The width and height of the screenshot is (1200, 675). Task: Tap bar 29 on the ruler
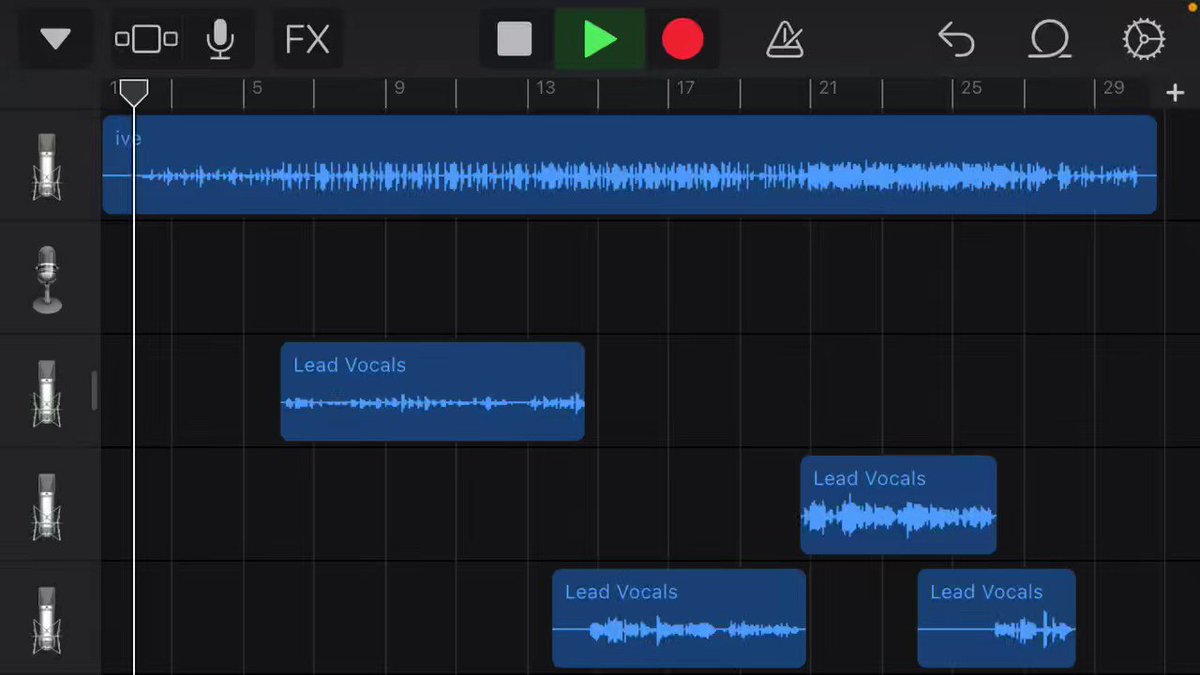pos(1113,88)
